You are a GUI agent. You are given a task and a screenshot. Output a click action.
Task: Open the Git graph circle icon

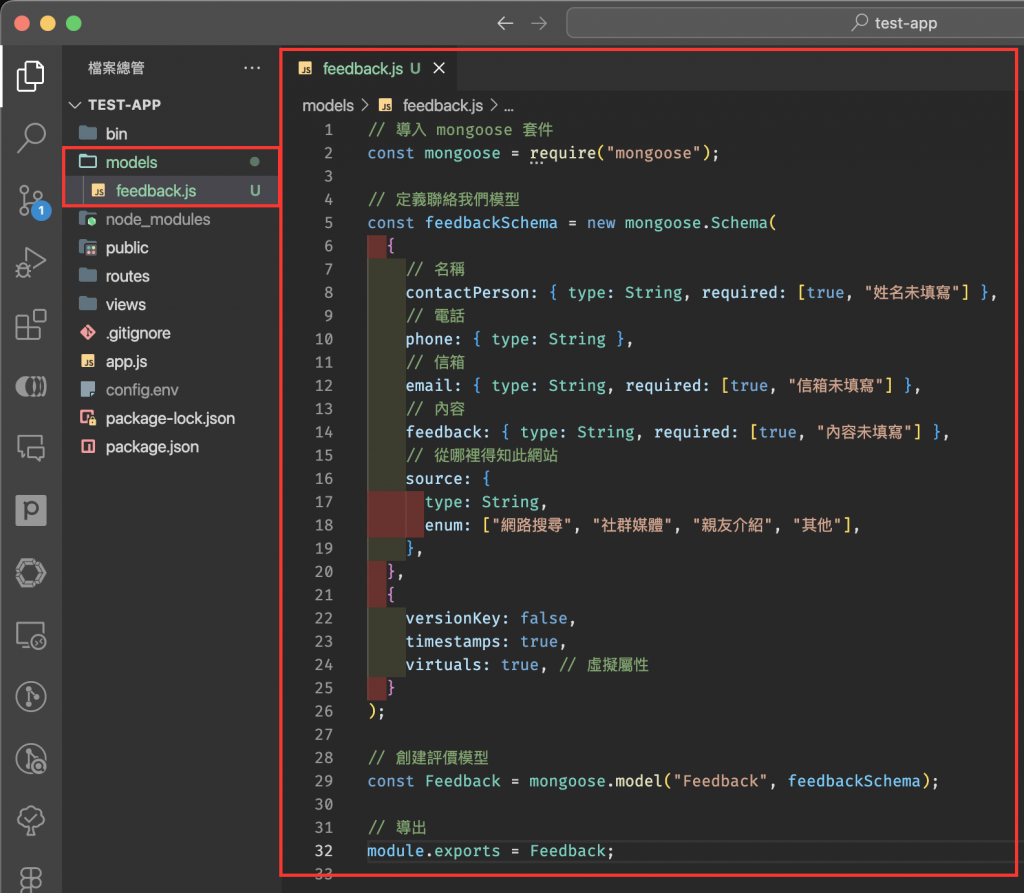pos(31,696)
